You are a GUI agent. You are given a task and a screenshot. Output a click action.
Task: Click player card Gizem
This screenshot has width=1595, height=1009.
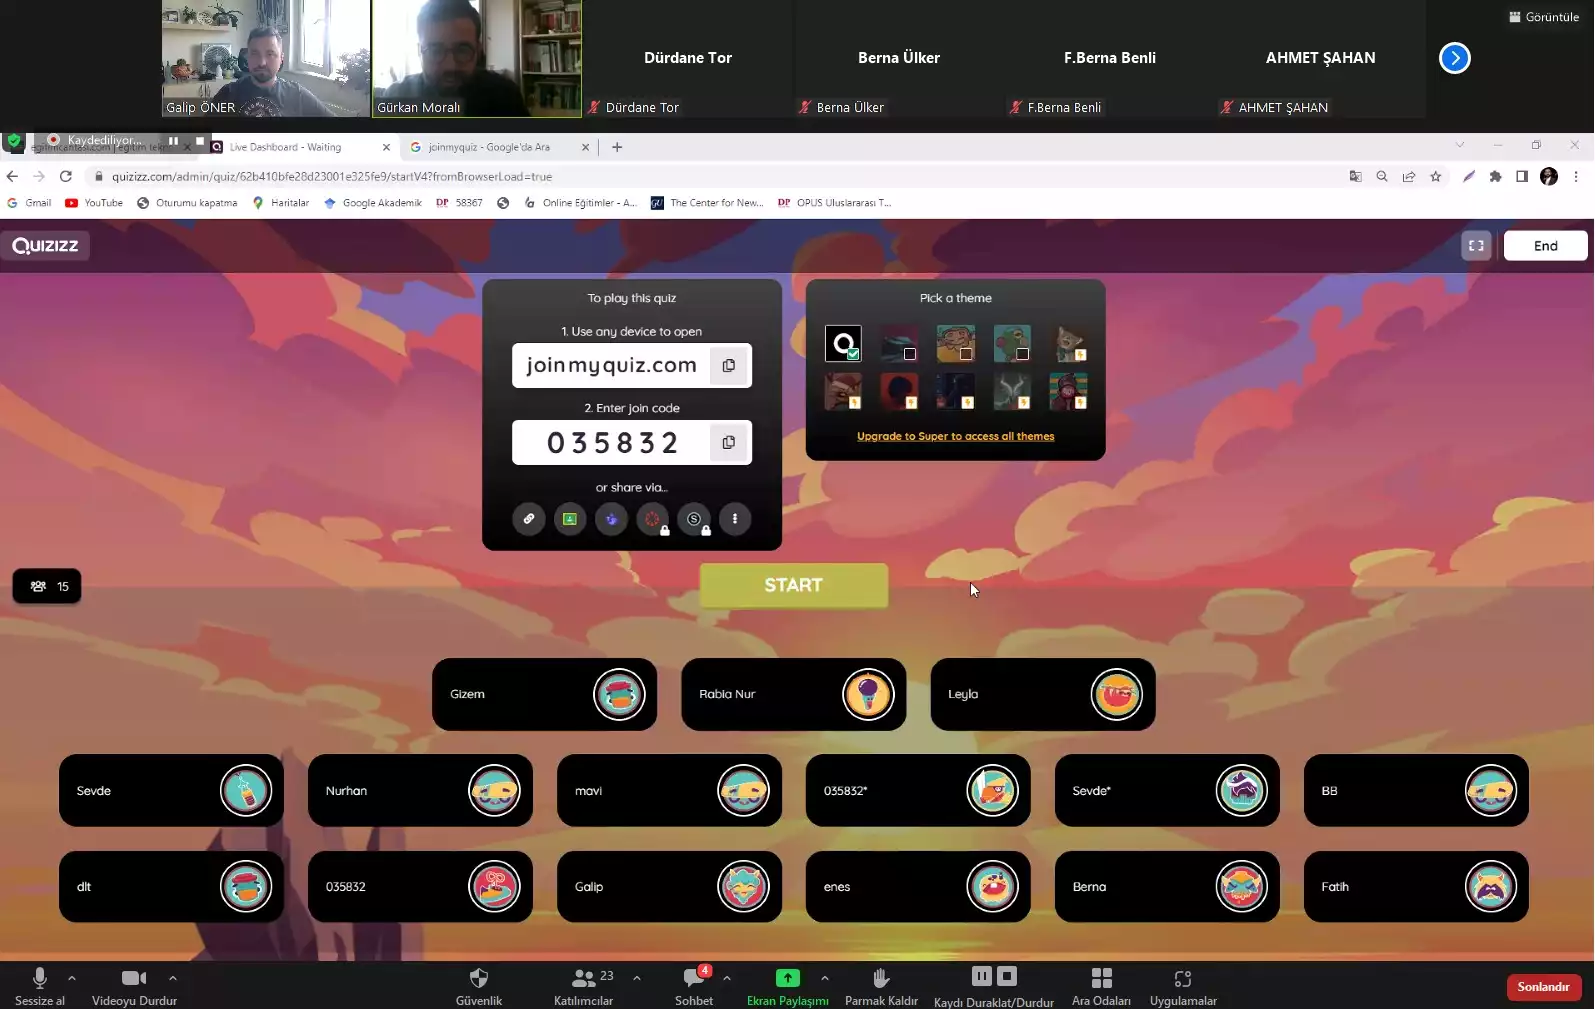pyautogui.click(x=544, y=694)
